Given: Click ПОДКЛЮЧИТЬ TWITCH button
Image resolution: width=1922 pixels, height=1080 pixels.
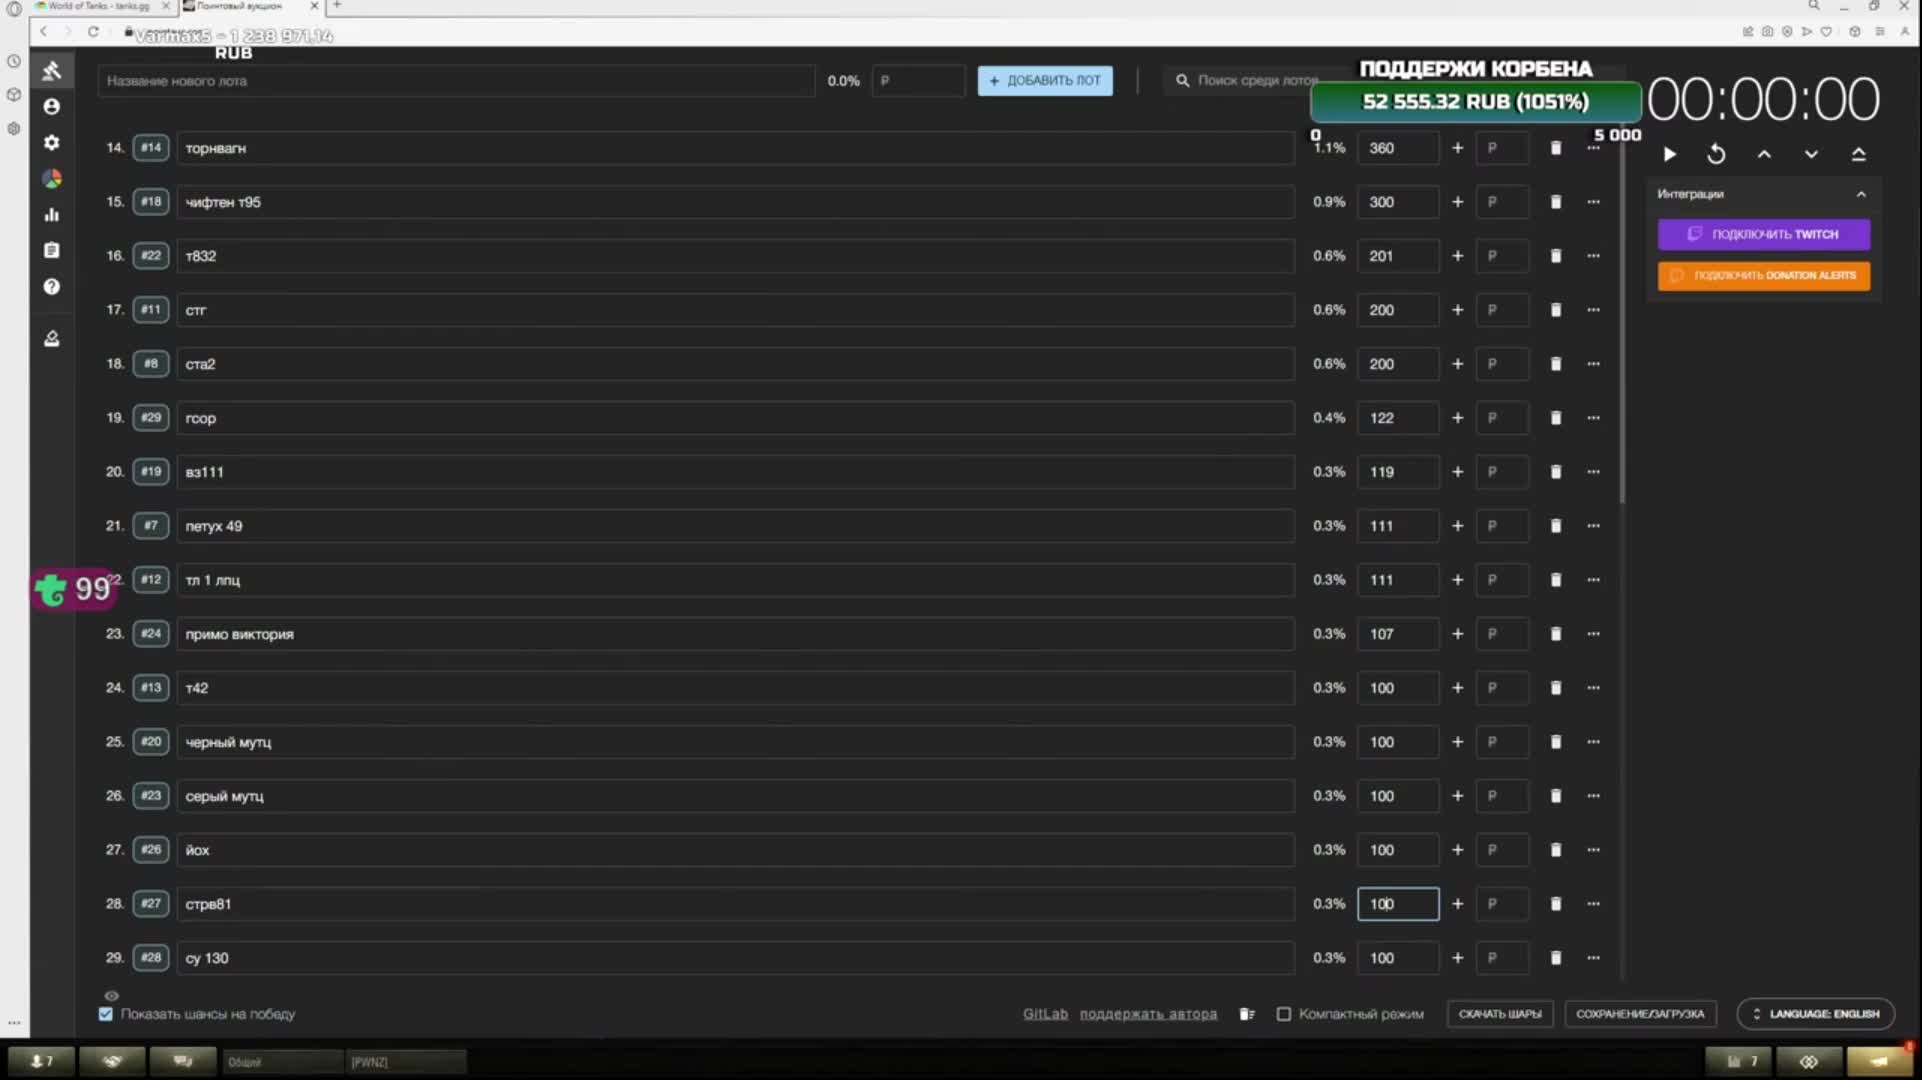Looking at the screenshot, I should (1764, 234).
